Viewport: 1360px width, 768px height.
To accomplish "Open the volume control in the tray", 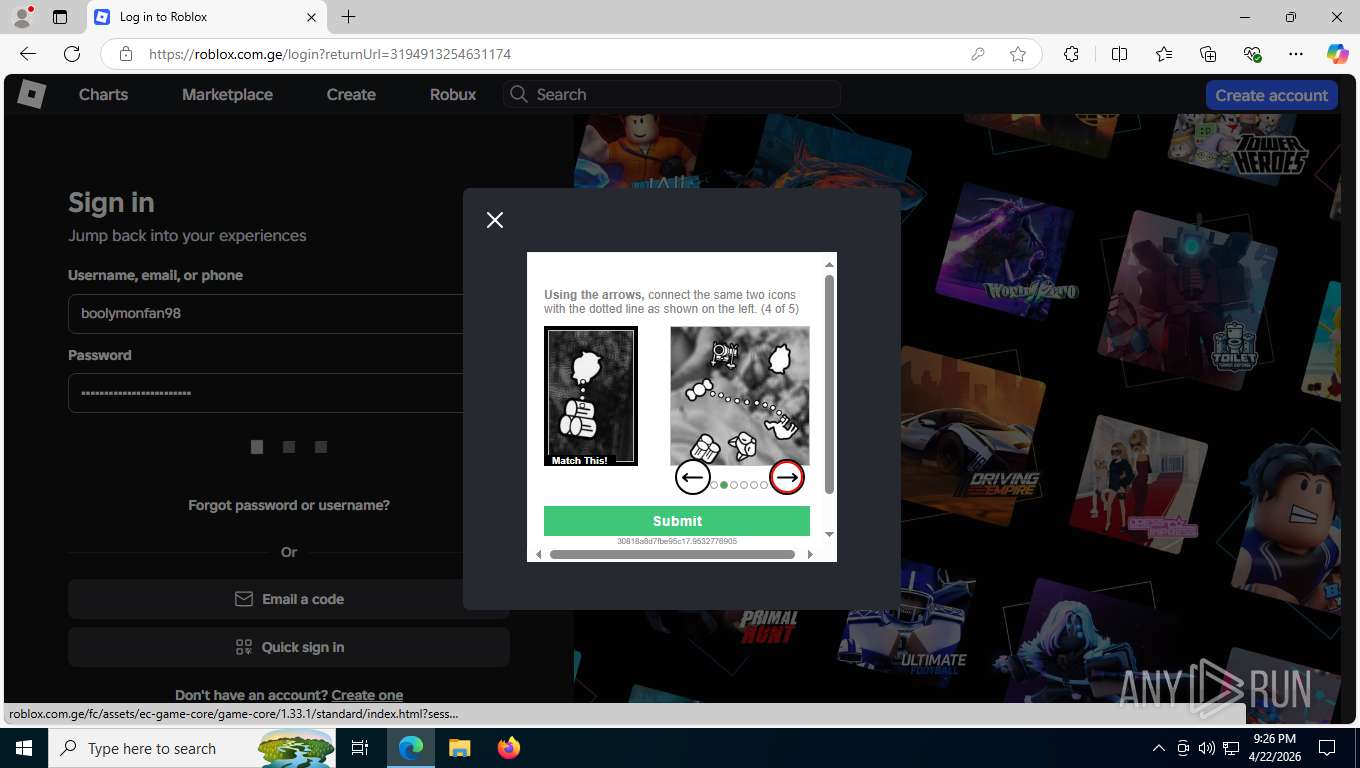I will pos(1207,748).
